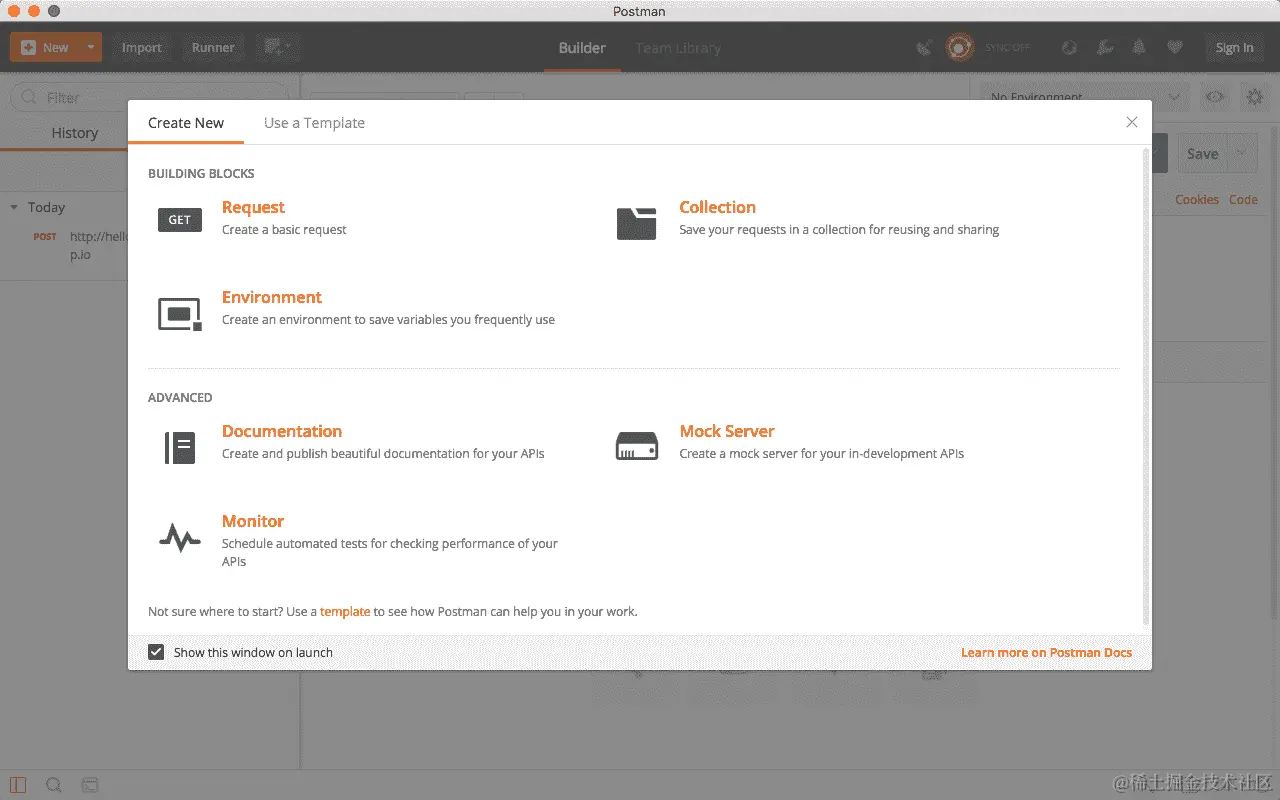This screenshot has height=800, width=1280.
Task: Click the Mock Server heading link
Action: point(727,431)
